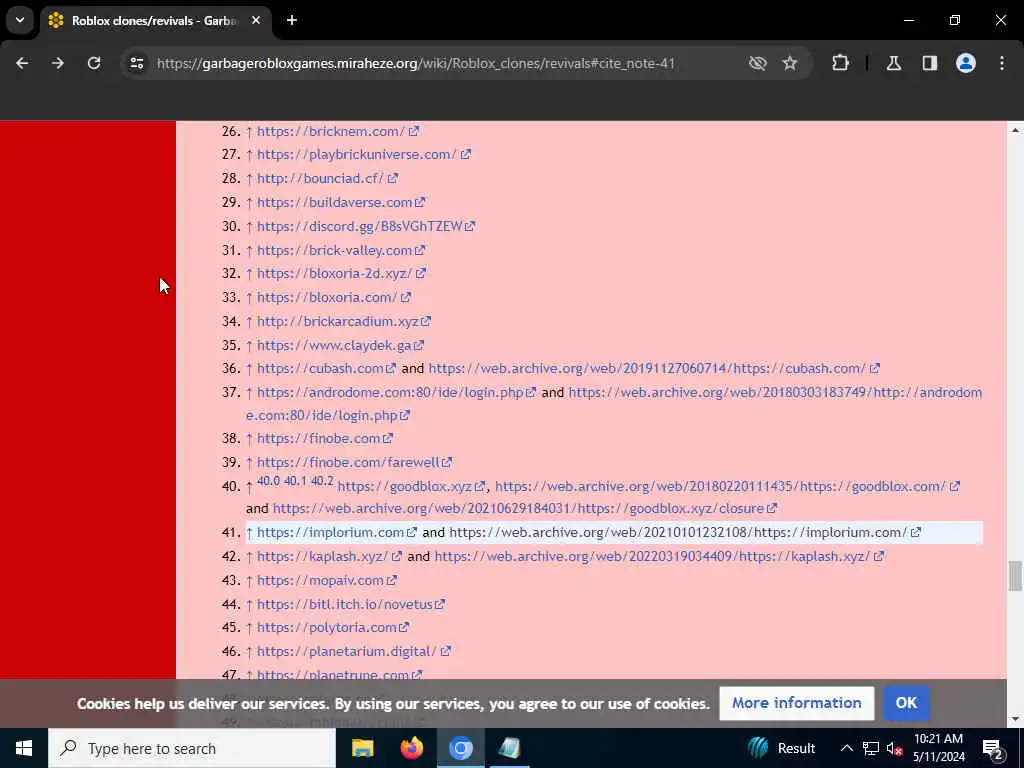Open the www.claydek.ga link
The width and height of the screenshot is (1024, 768).
click(334, 345)
